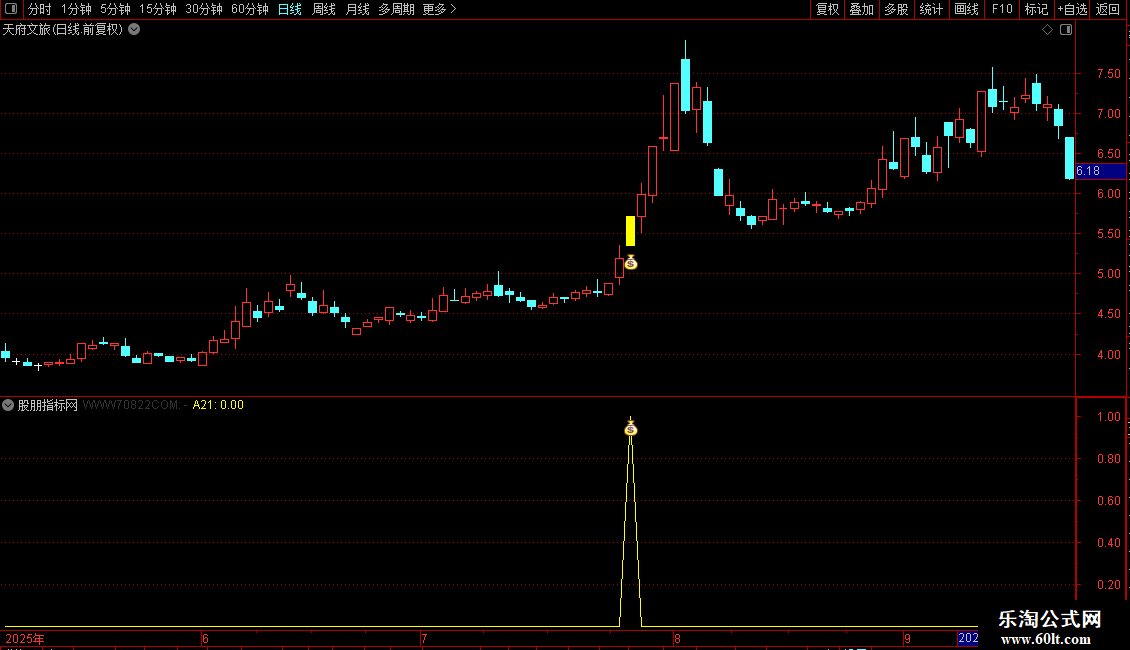Select the yellow highlighted candlestick
Viewport: 1130px width, 650px height.
click(631, 231)
